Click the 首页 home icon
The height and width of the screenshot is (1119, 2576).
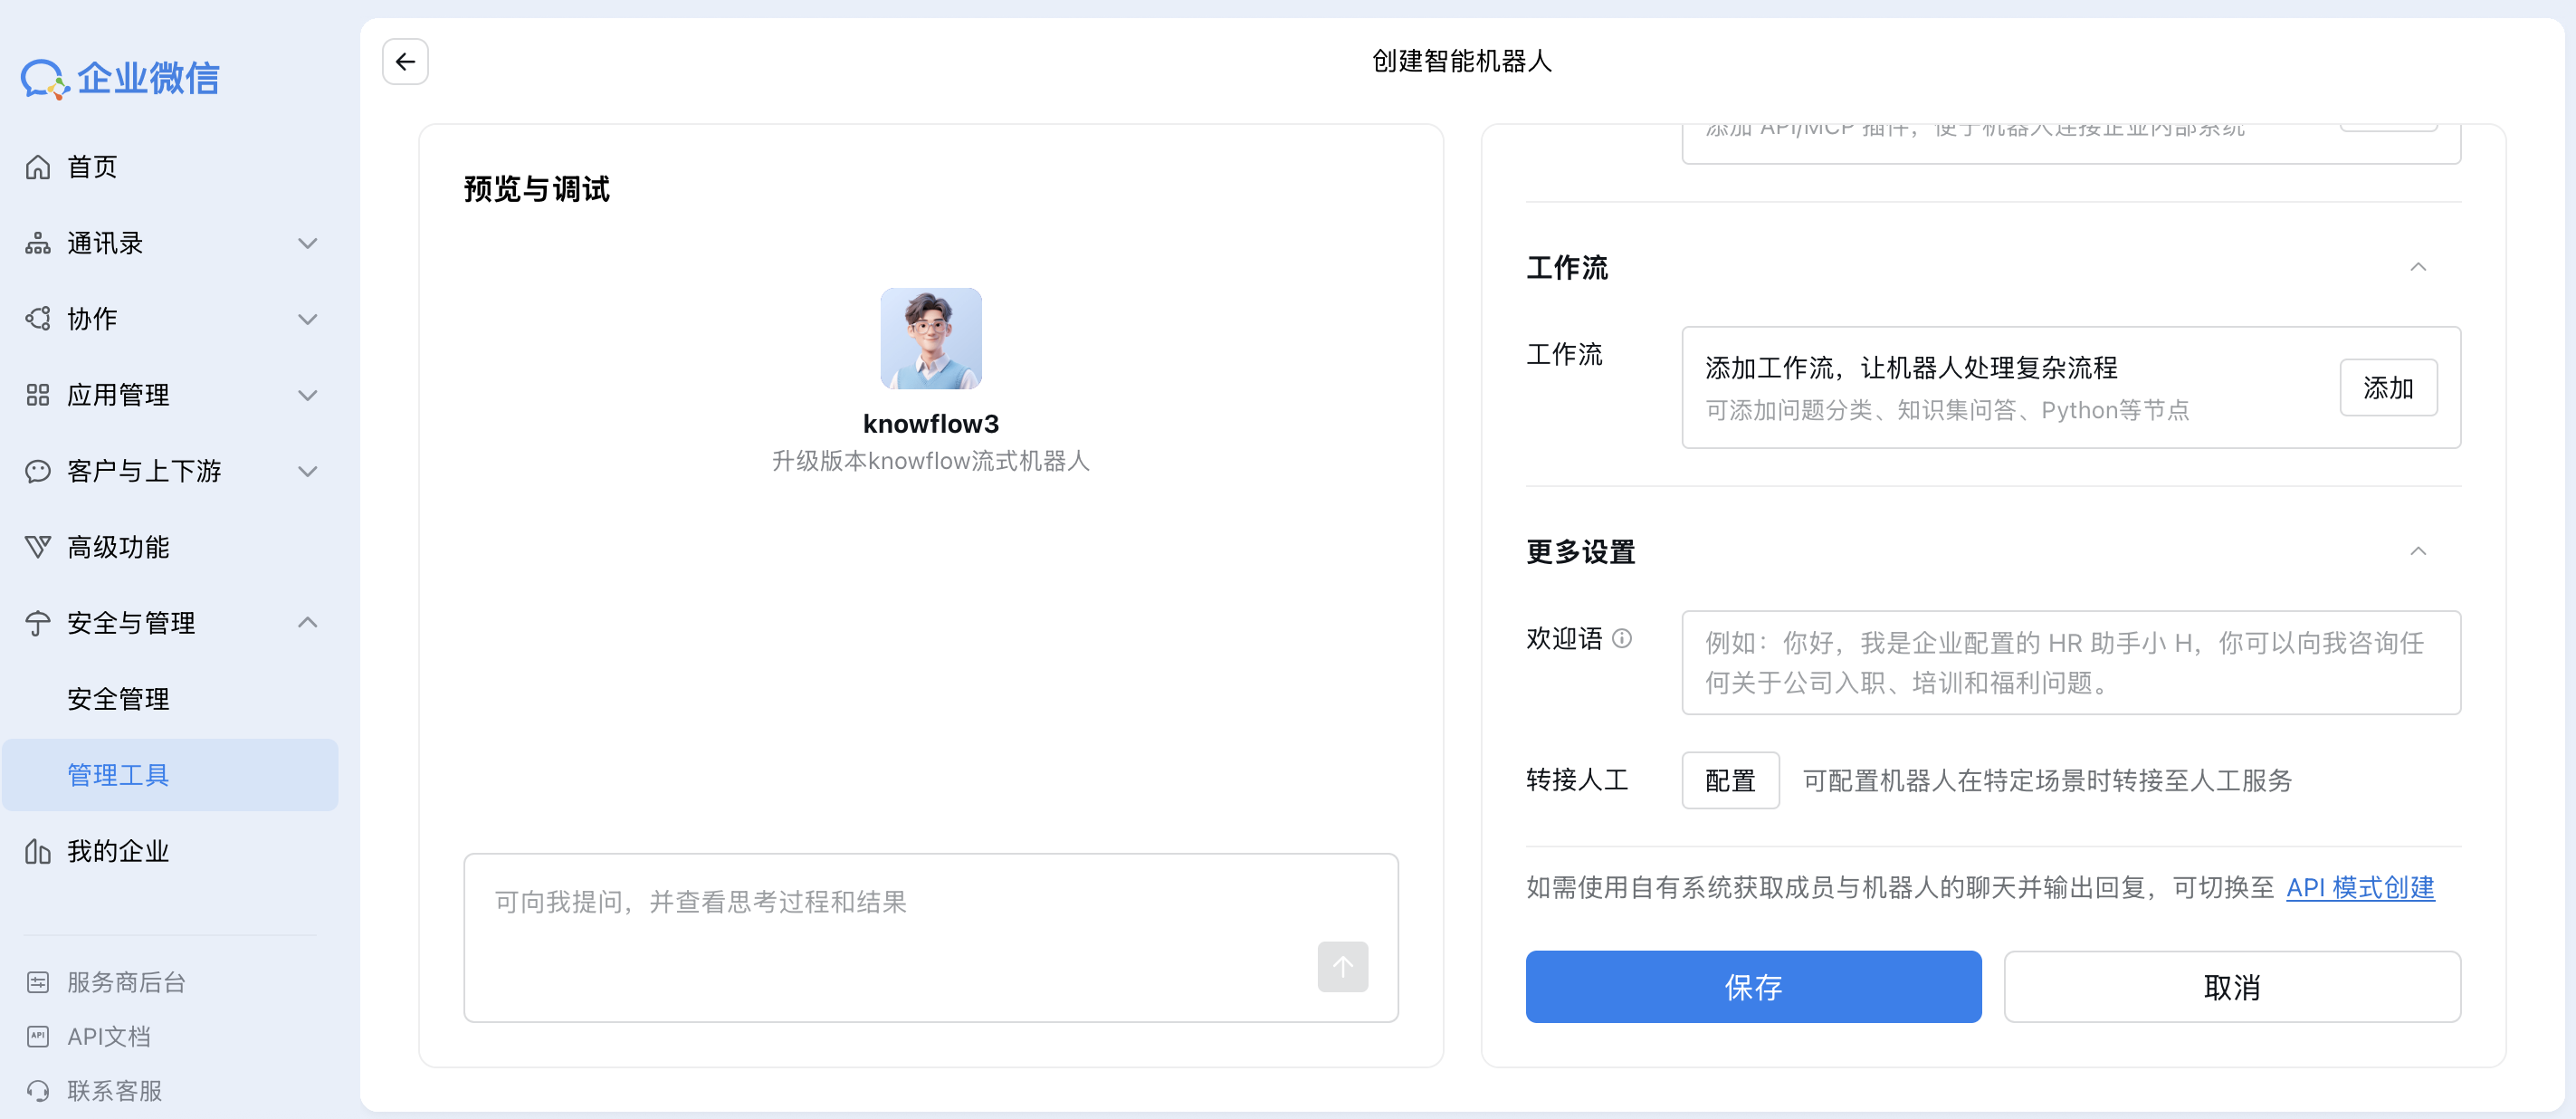click(x=38, y=167)
